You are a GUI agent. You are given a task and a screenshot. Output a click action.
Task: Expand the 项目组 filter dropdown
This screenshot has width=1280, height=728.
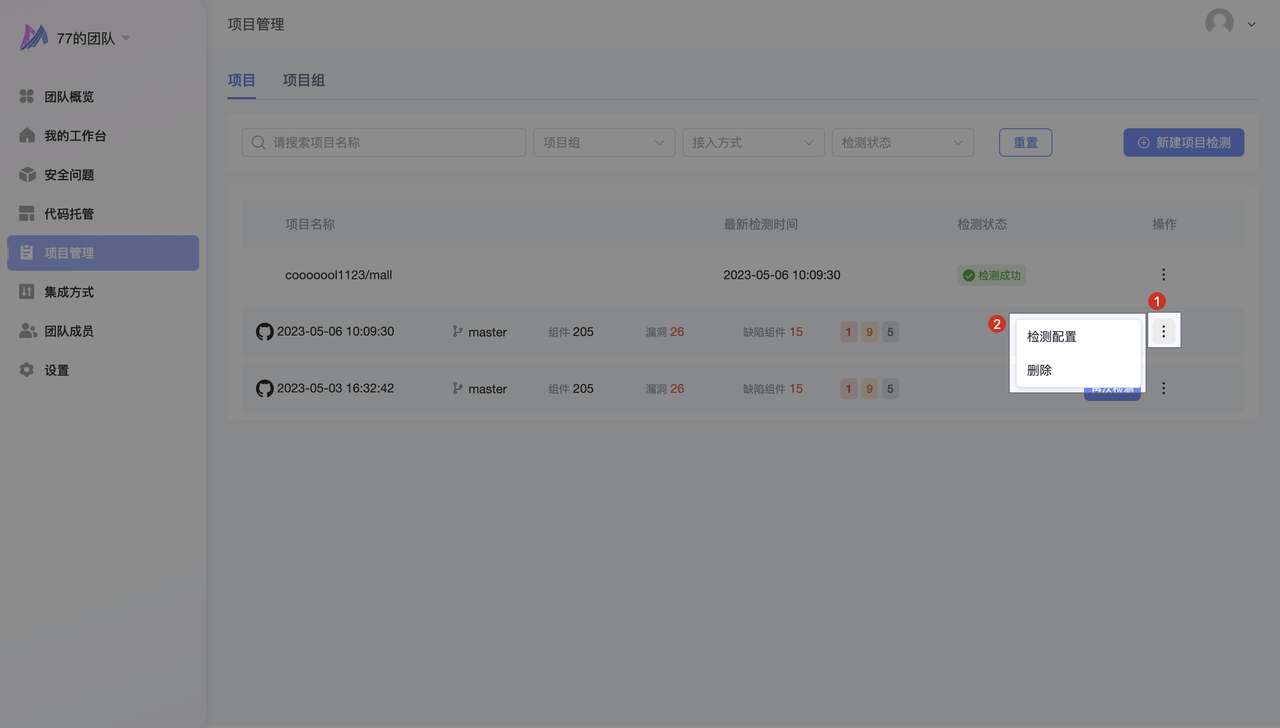tap(603, 143)
